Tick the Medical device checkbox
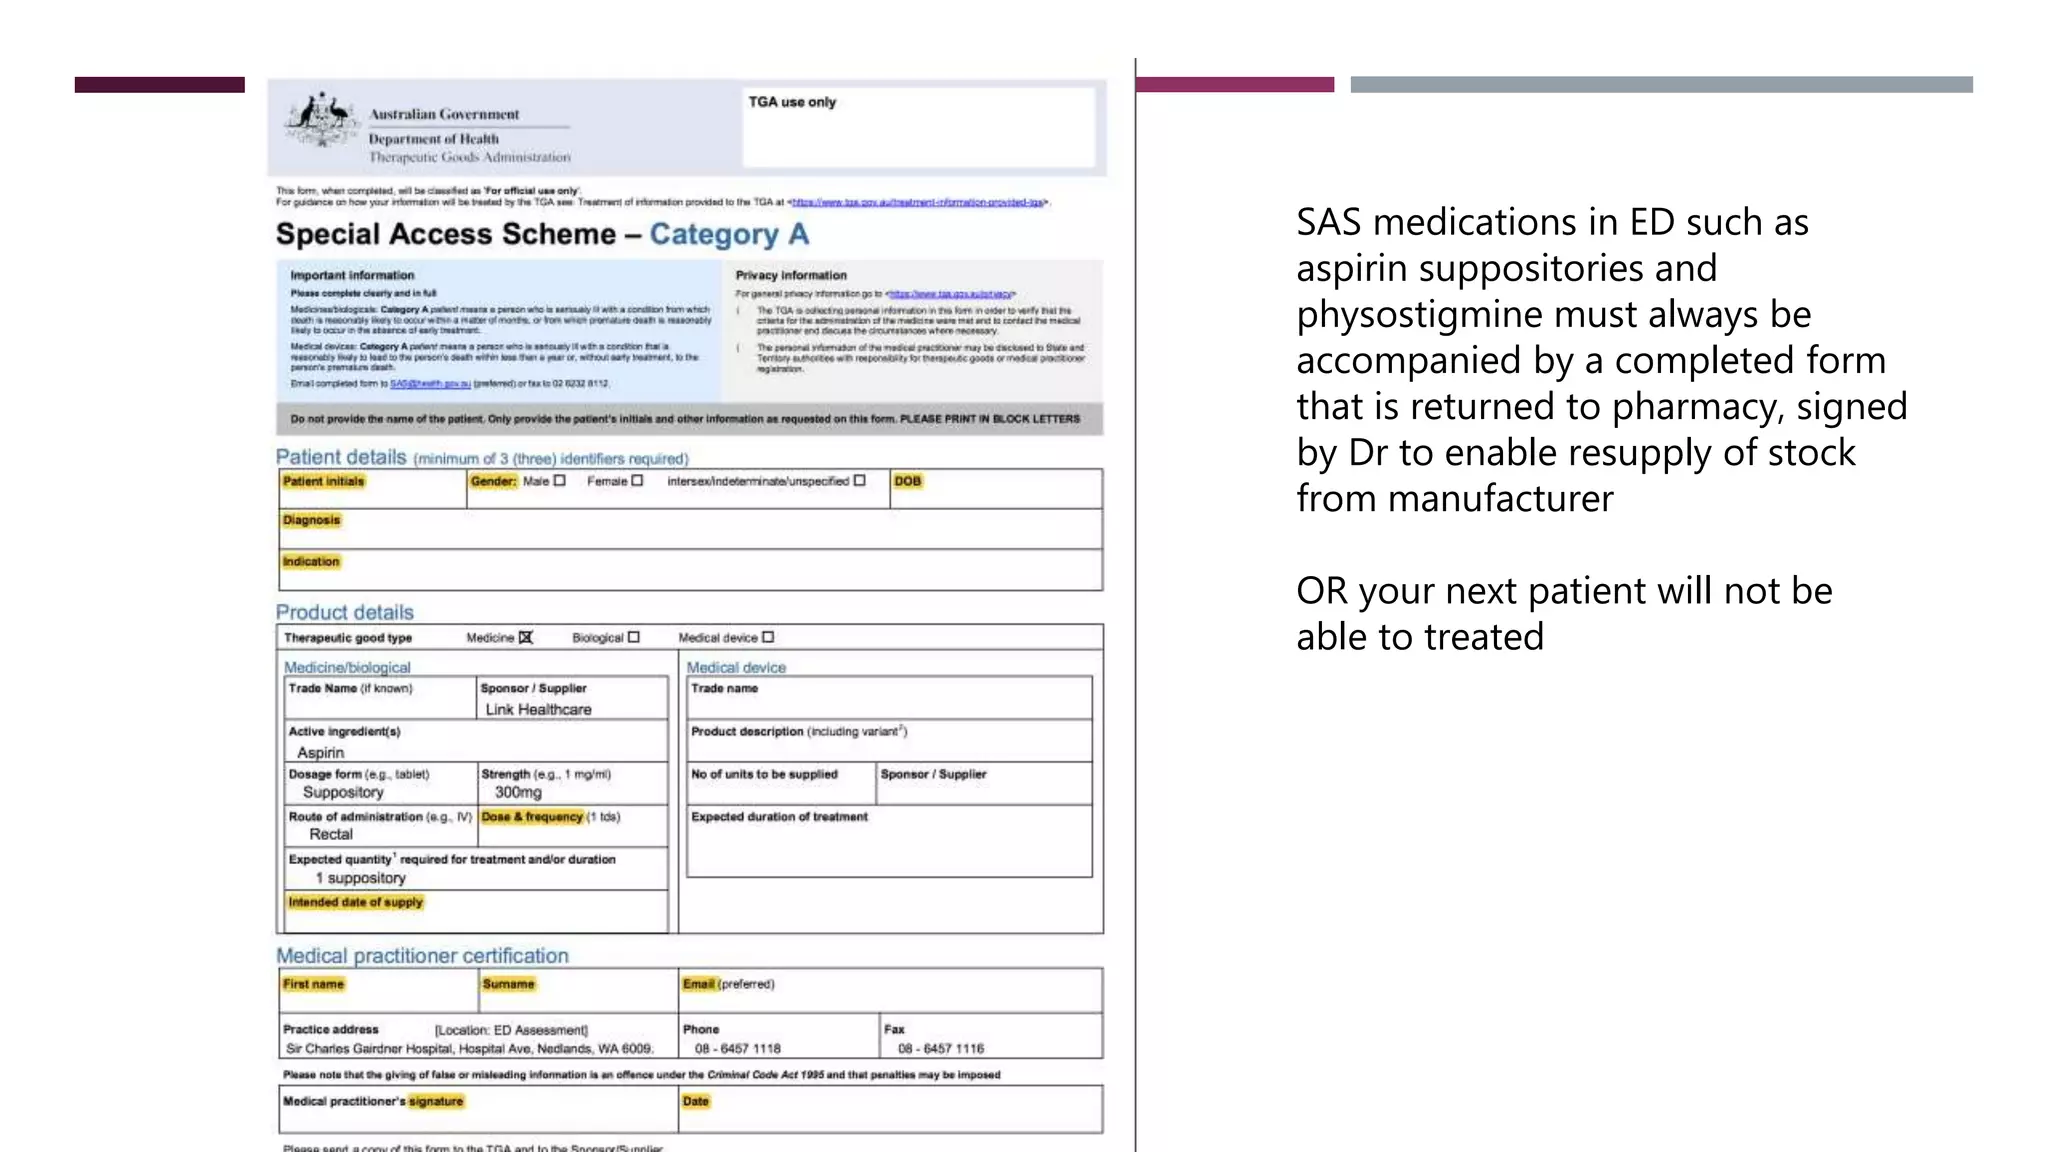The height and width of the screenshot is (1152, 2048). [x=768, y=637]
